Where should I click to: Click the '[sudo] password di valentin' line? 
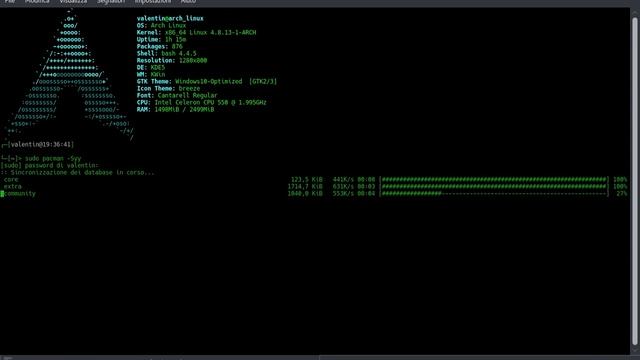pos(49,165)
